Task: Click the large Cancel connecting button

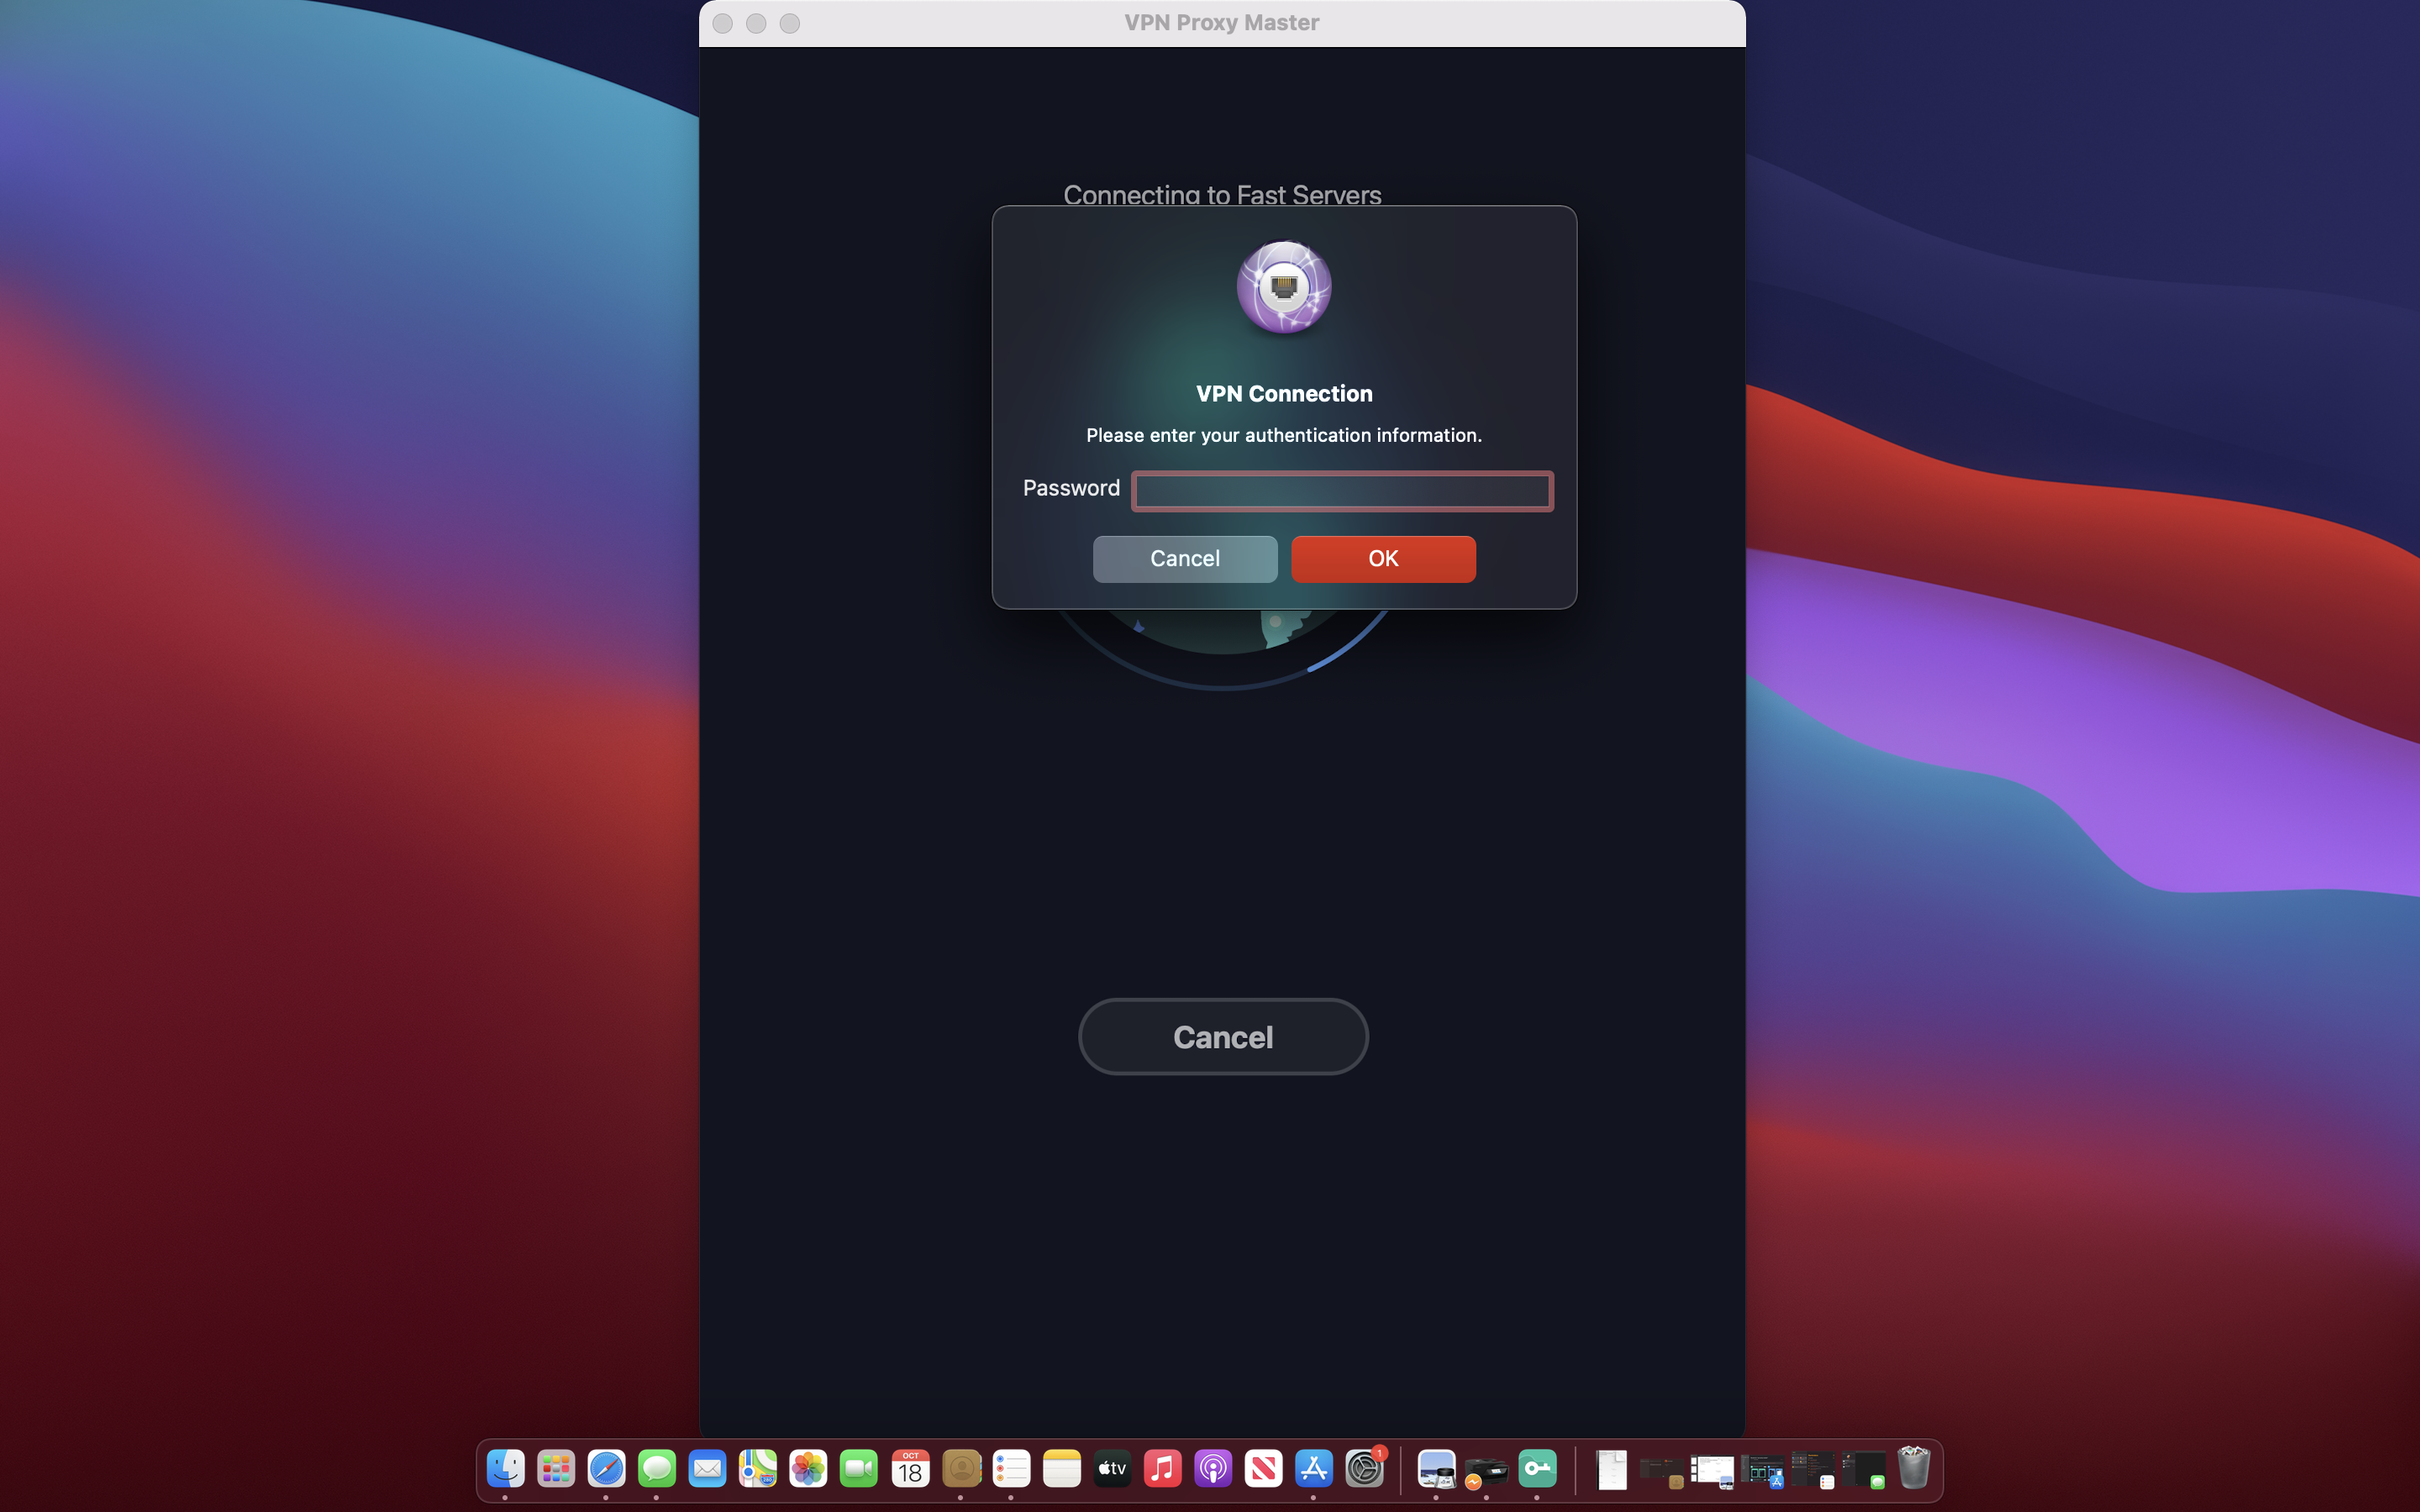Action: [1222, 1037]
